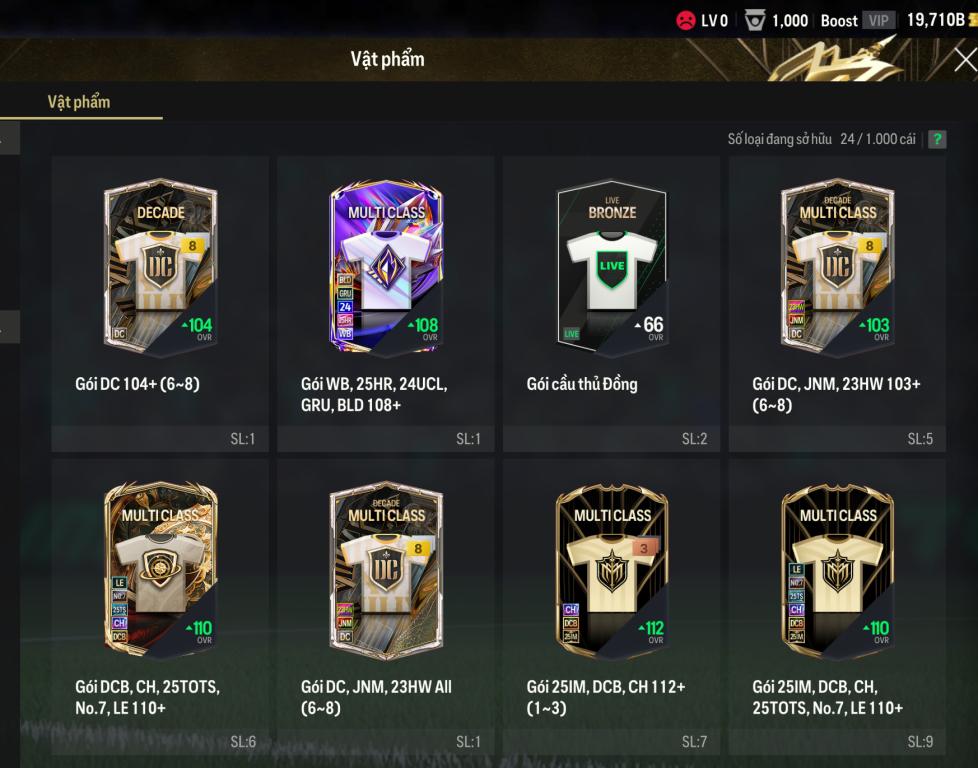The width and height of the screenshot is (978, 768).
Task: Open Gói 25IM, DCB, CH 112+ (1~3) pack
Action: point(612,607)
